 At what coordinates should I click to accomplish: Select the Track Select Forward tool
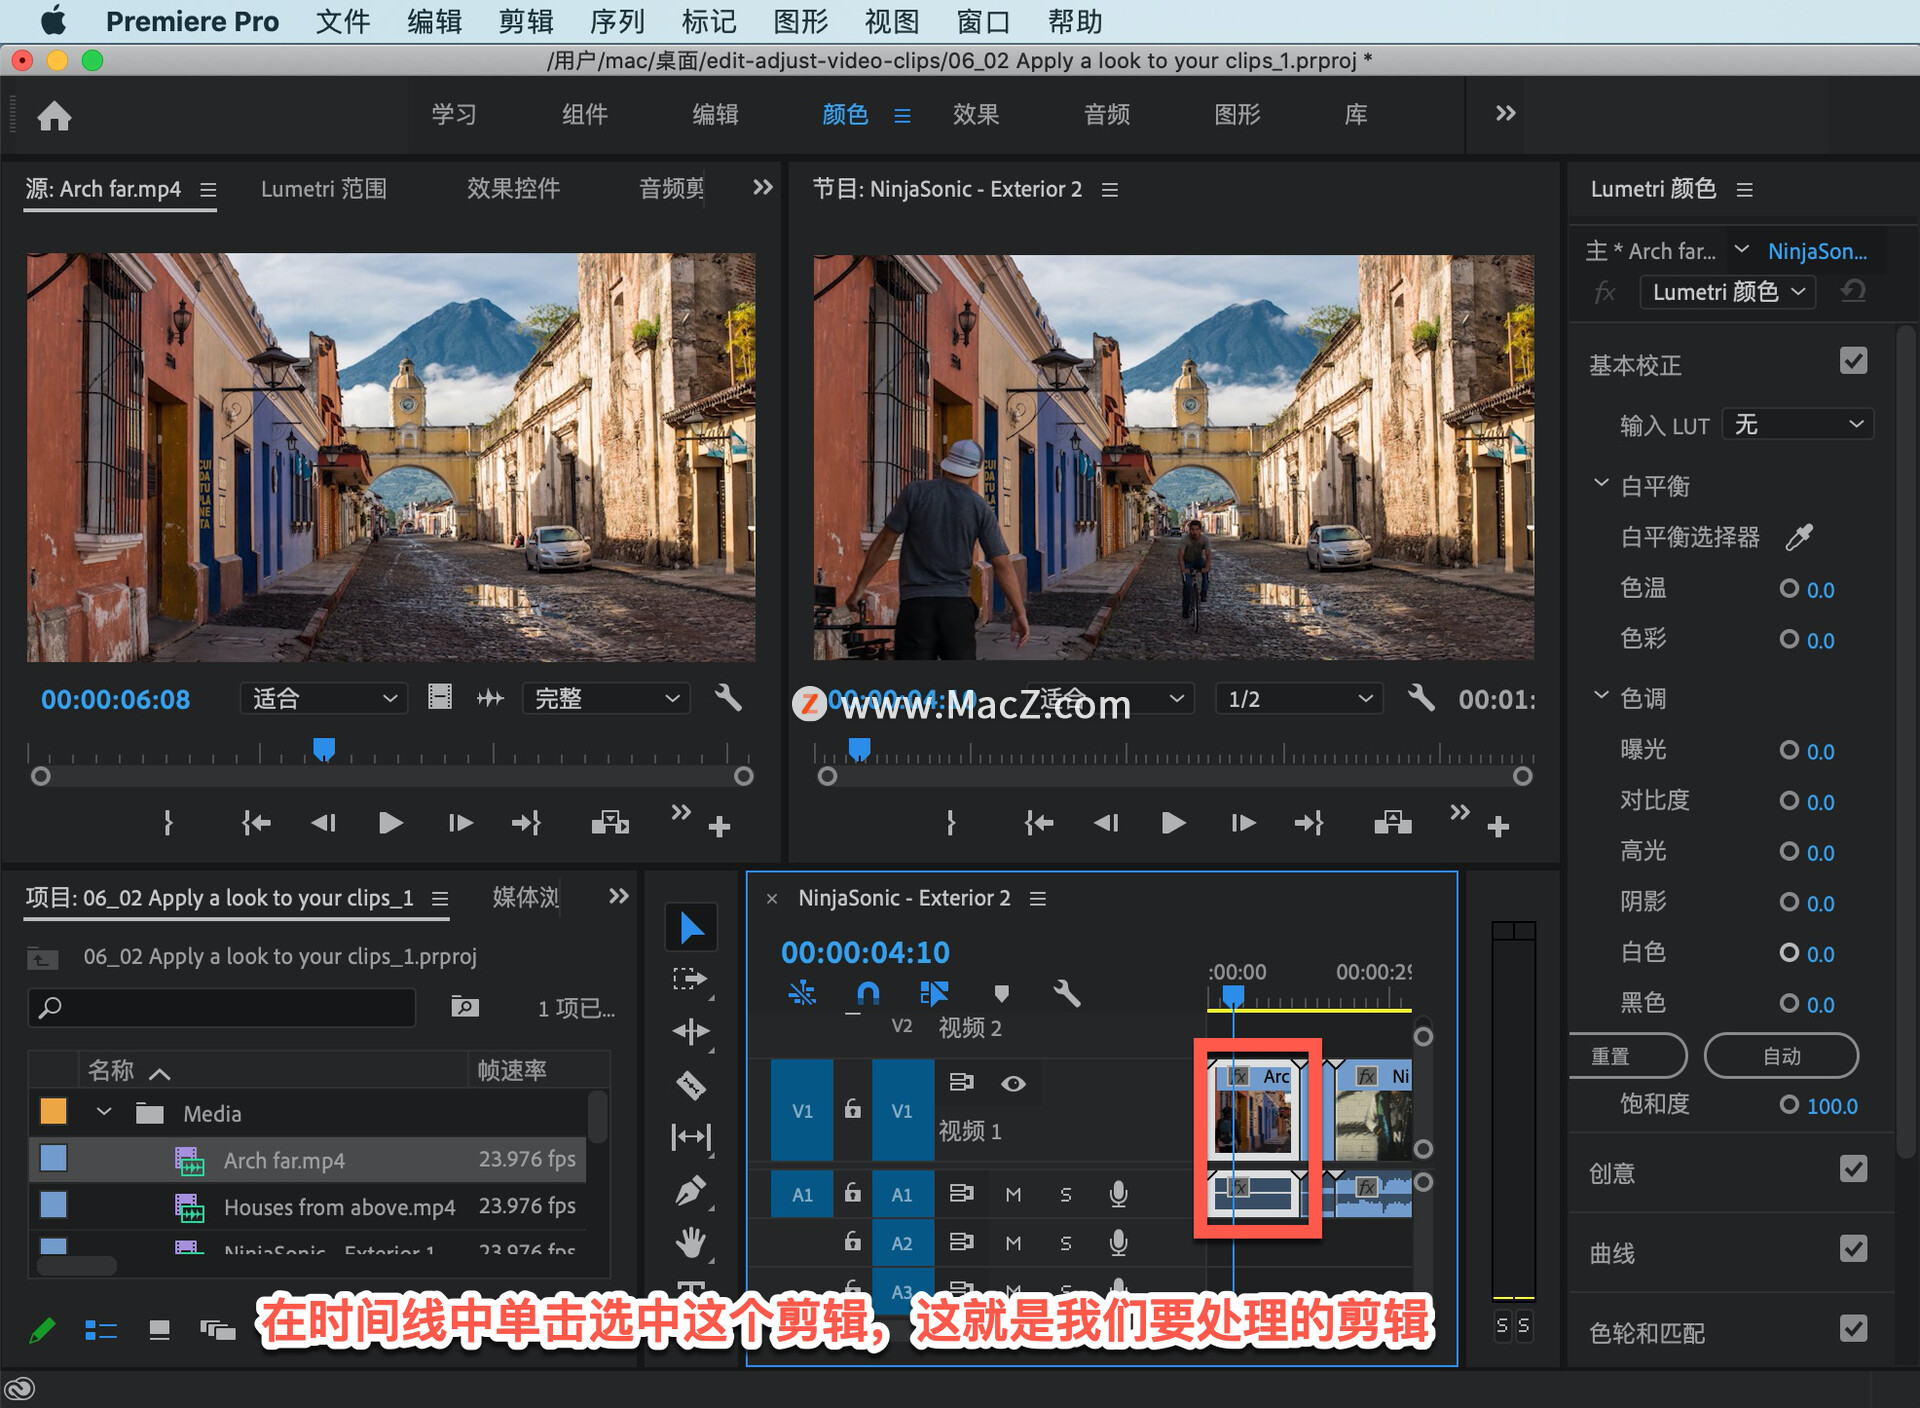click(x=691, y=979)
